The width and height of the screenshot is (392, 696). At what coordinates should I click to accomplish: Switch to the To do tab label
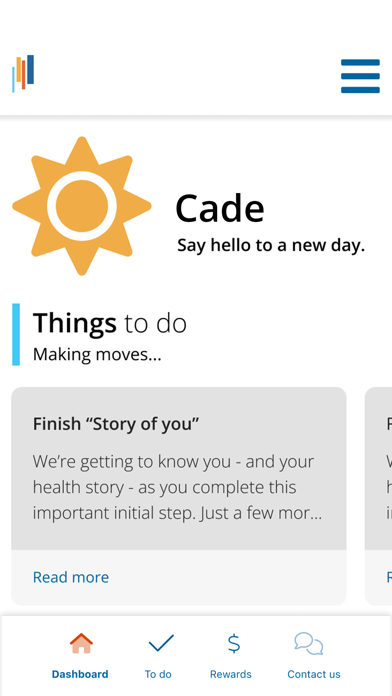[158, 674]
